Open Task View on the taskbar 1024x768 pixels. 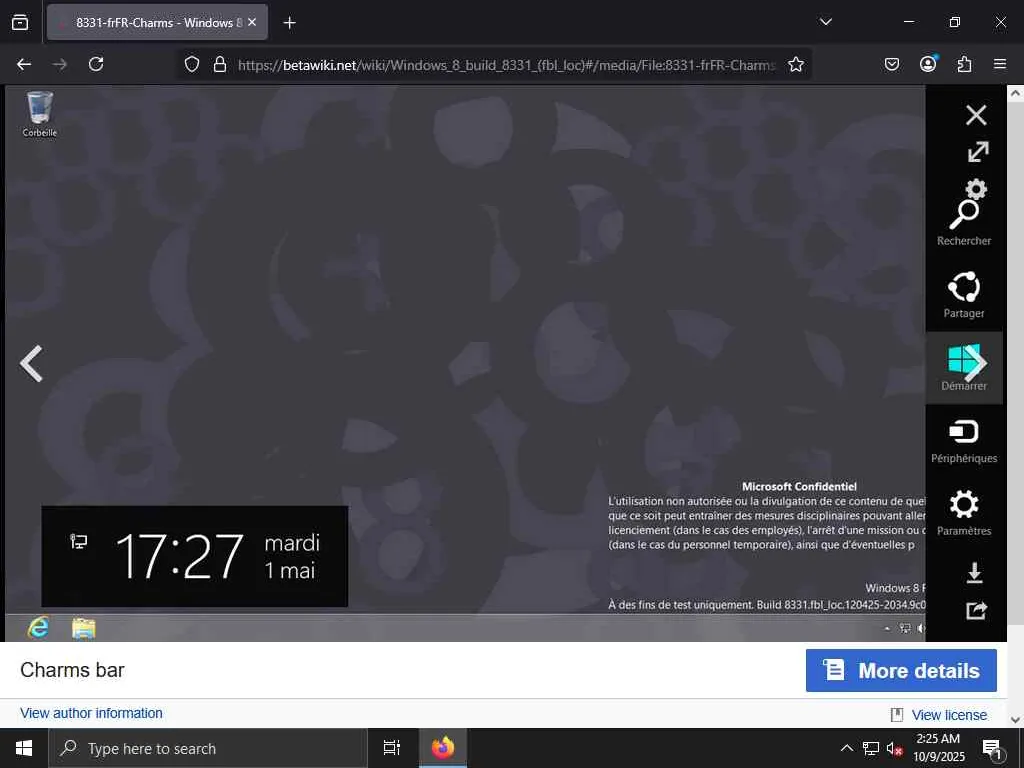point(392,748)
